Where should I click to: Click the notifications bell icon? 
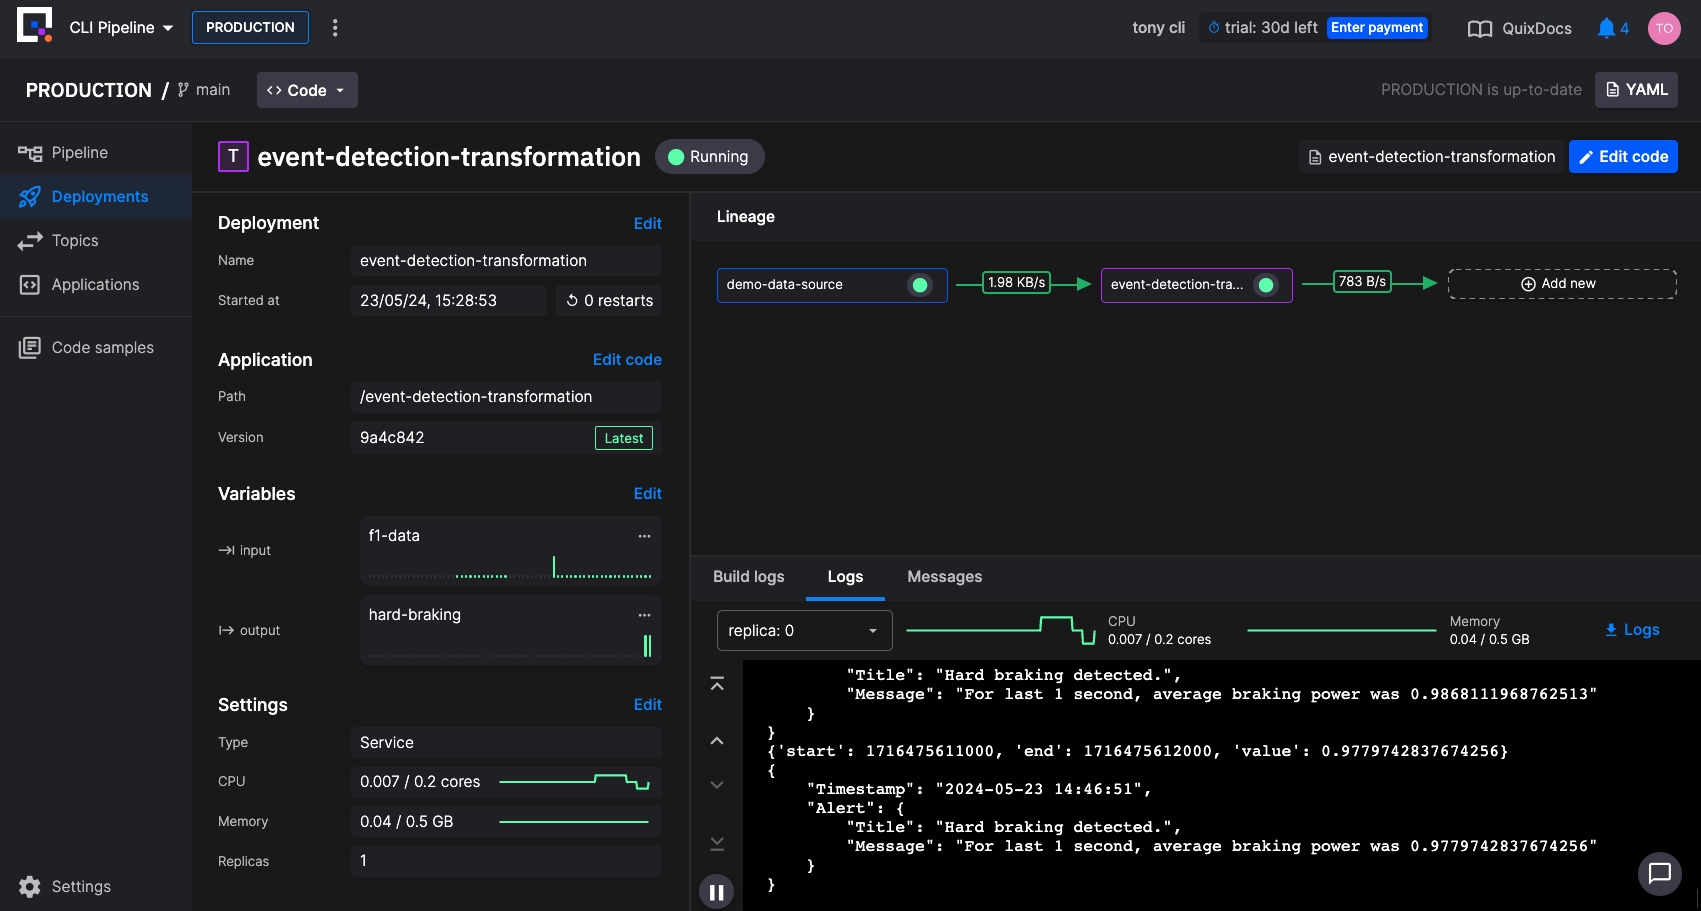pos(1606,28)
